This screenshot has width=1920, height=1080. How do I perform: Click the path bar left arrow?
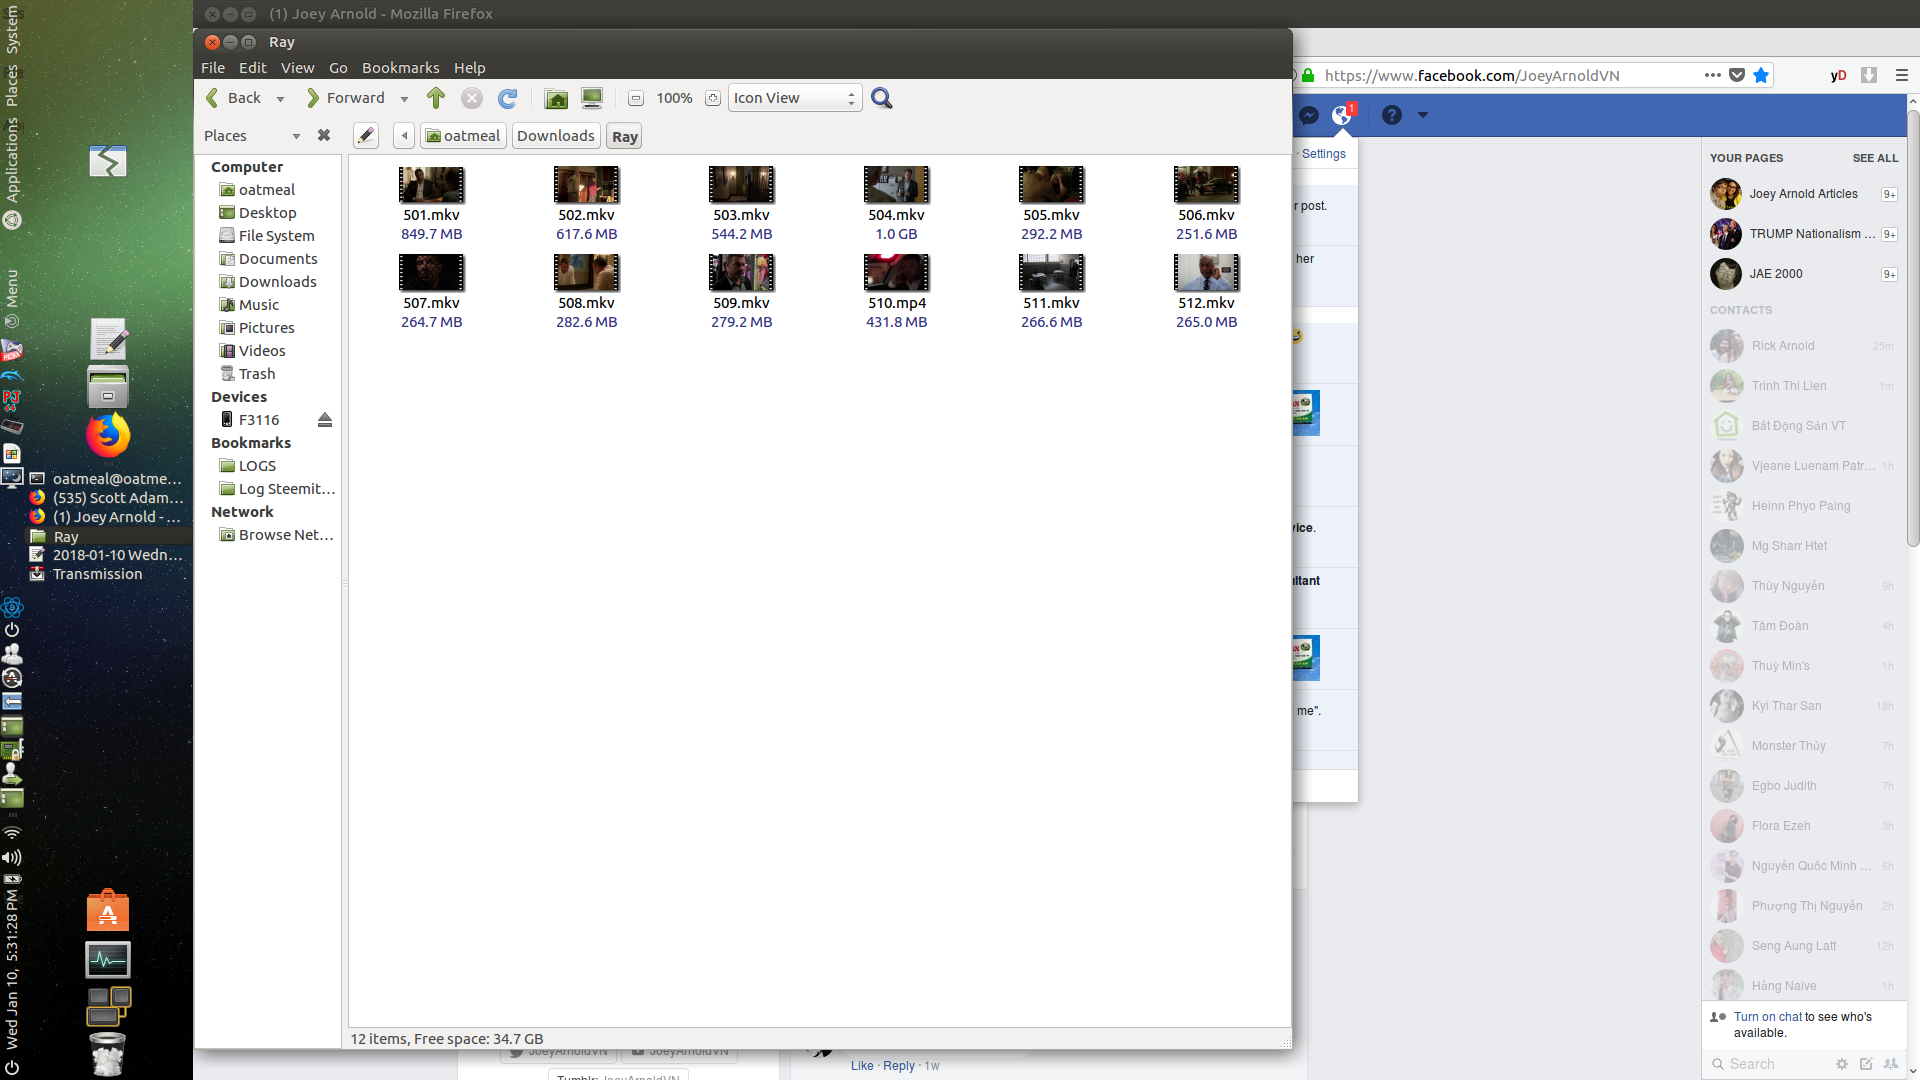(404, 136)
